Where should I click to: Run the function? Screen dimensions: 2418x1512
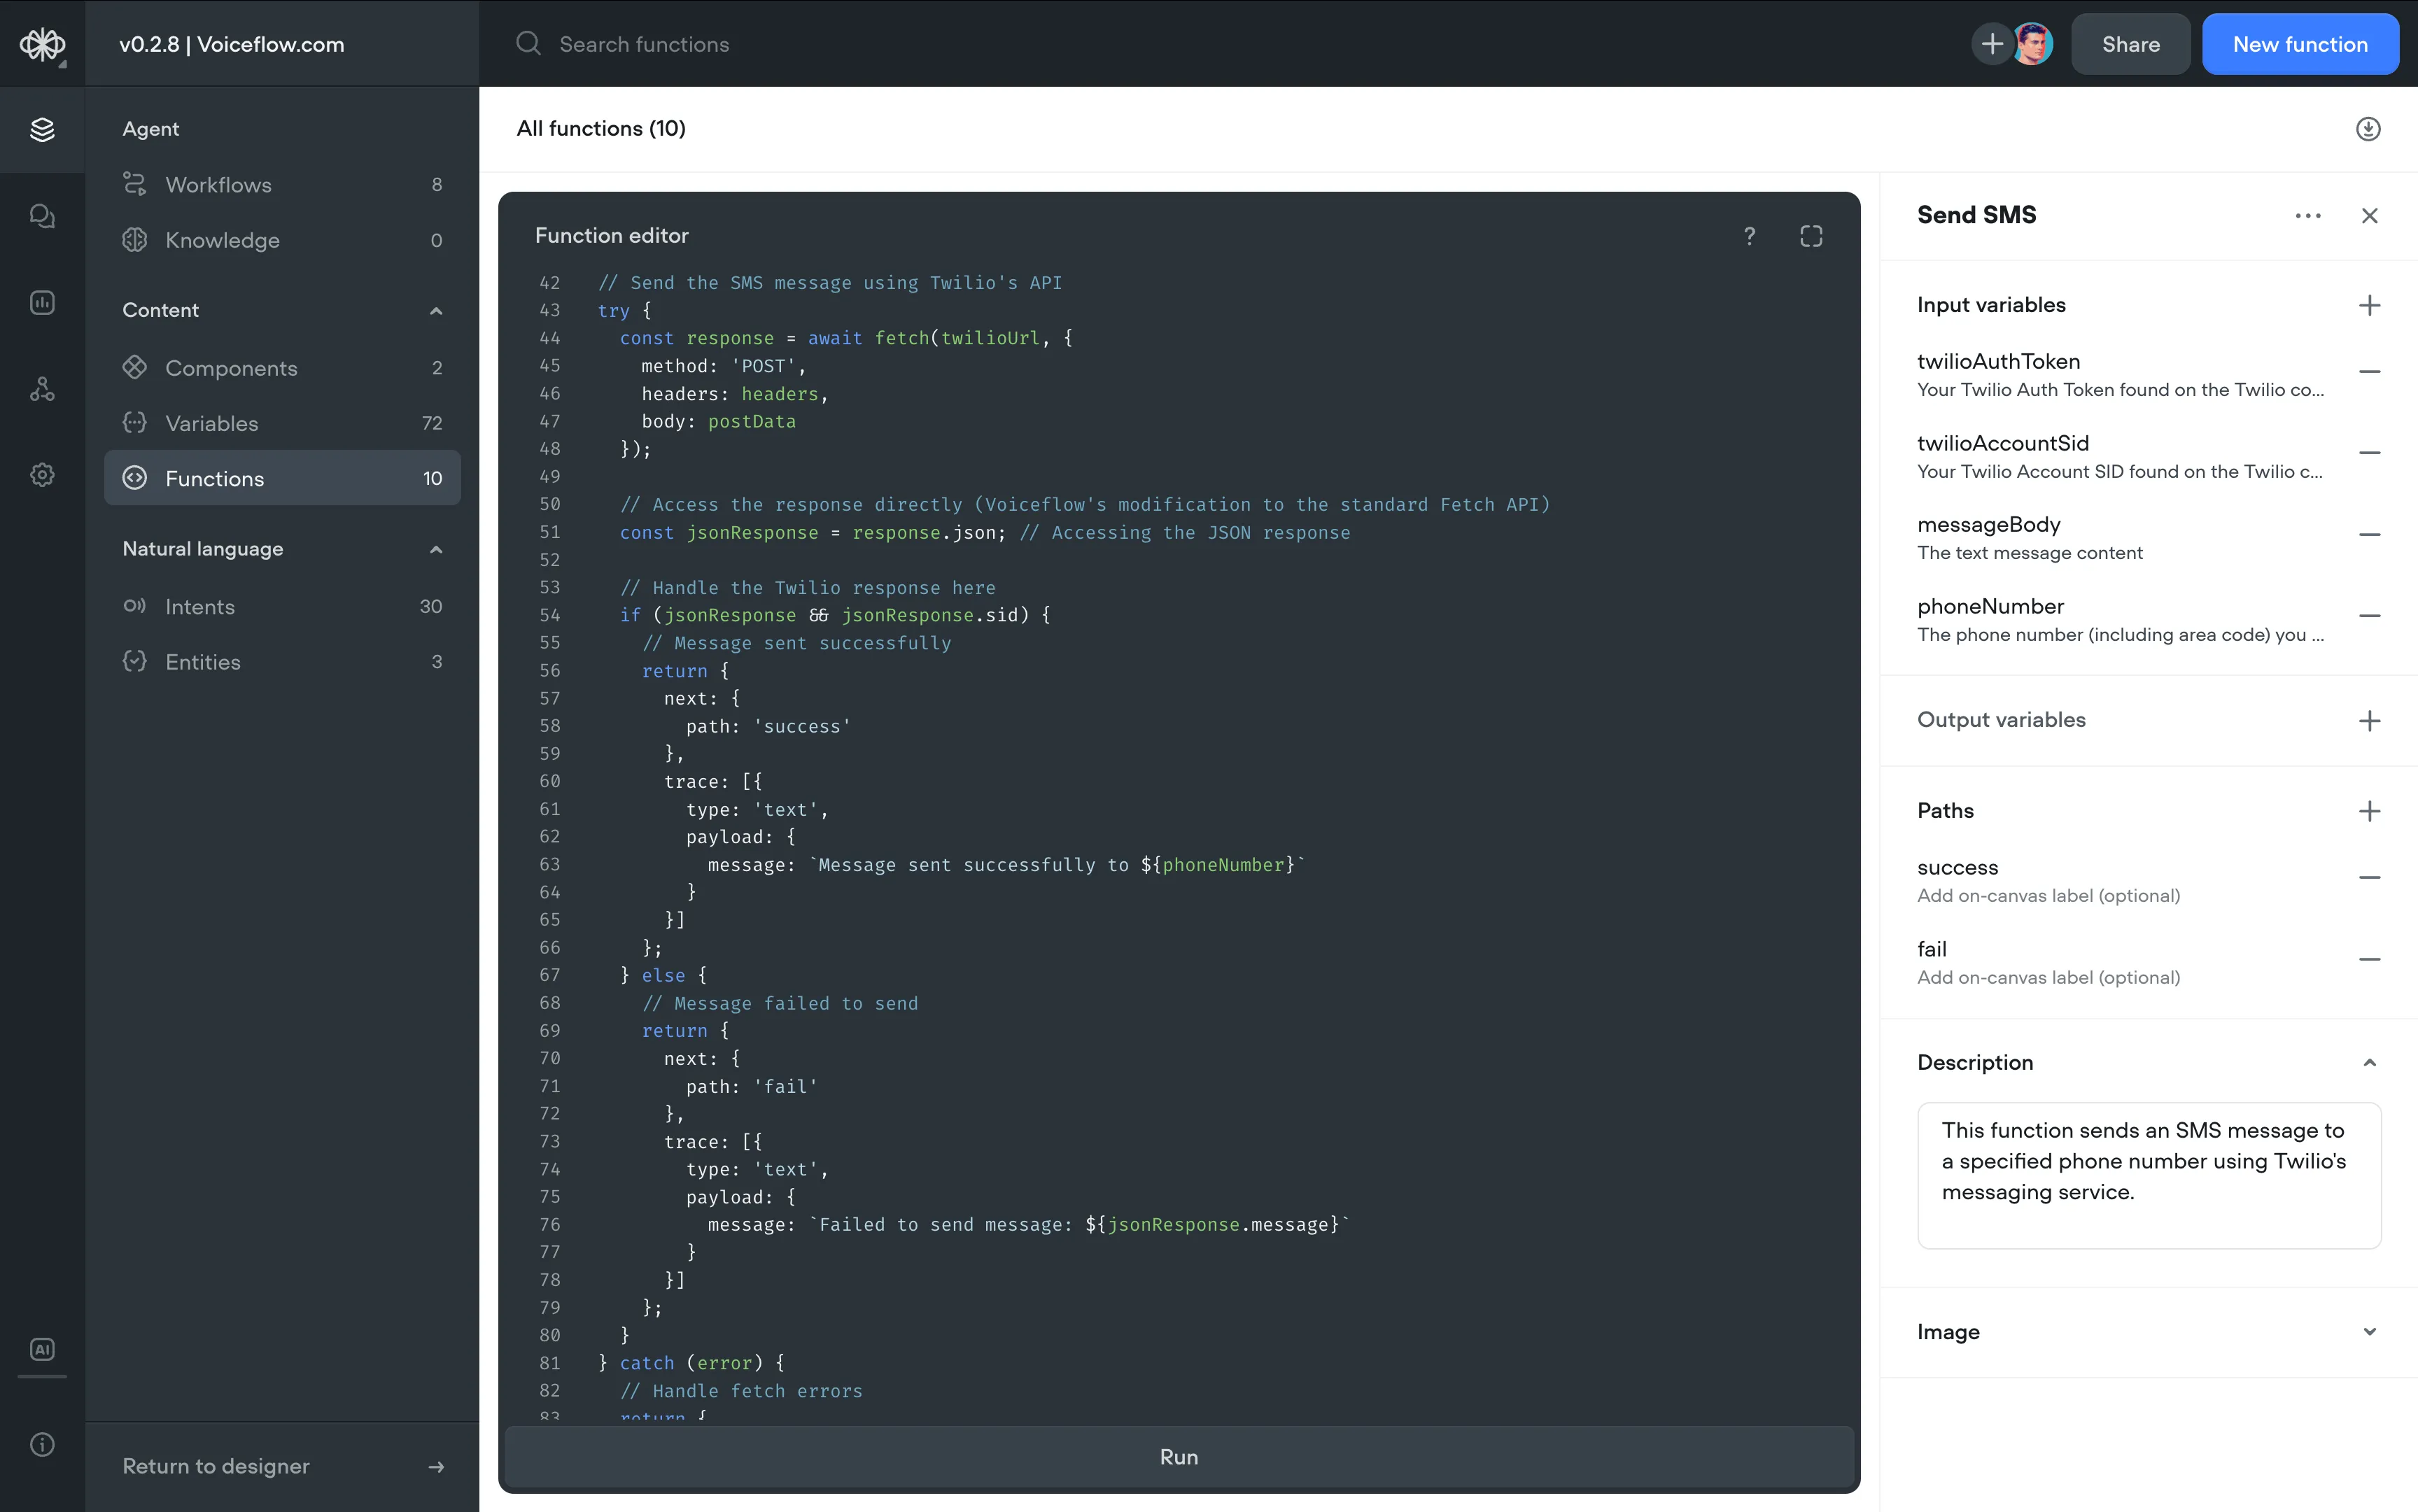click(x=1178, y=1457)
